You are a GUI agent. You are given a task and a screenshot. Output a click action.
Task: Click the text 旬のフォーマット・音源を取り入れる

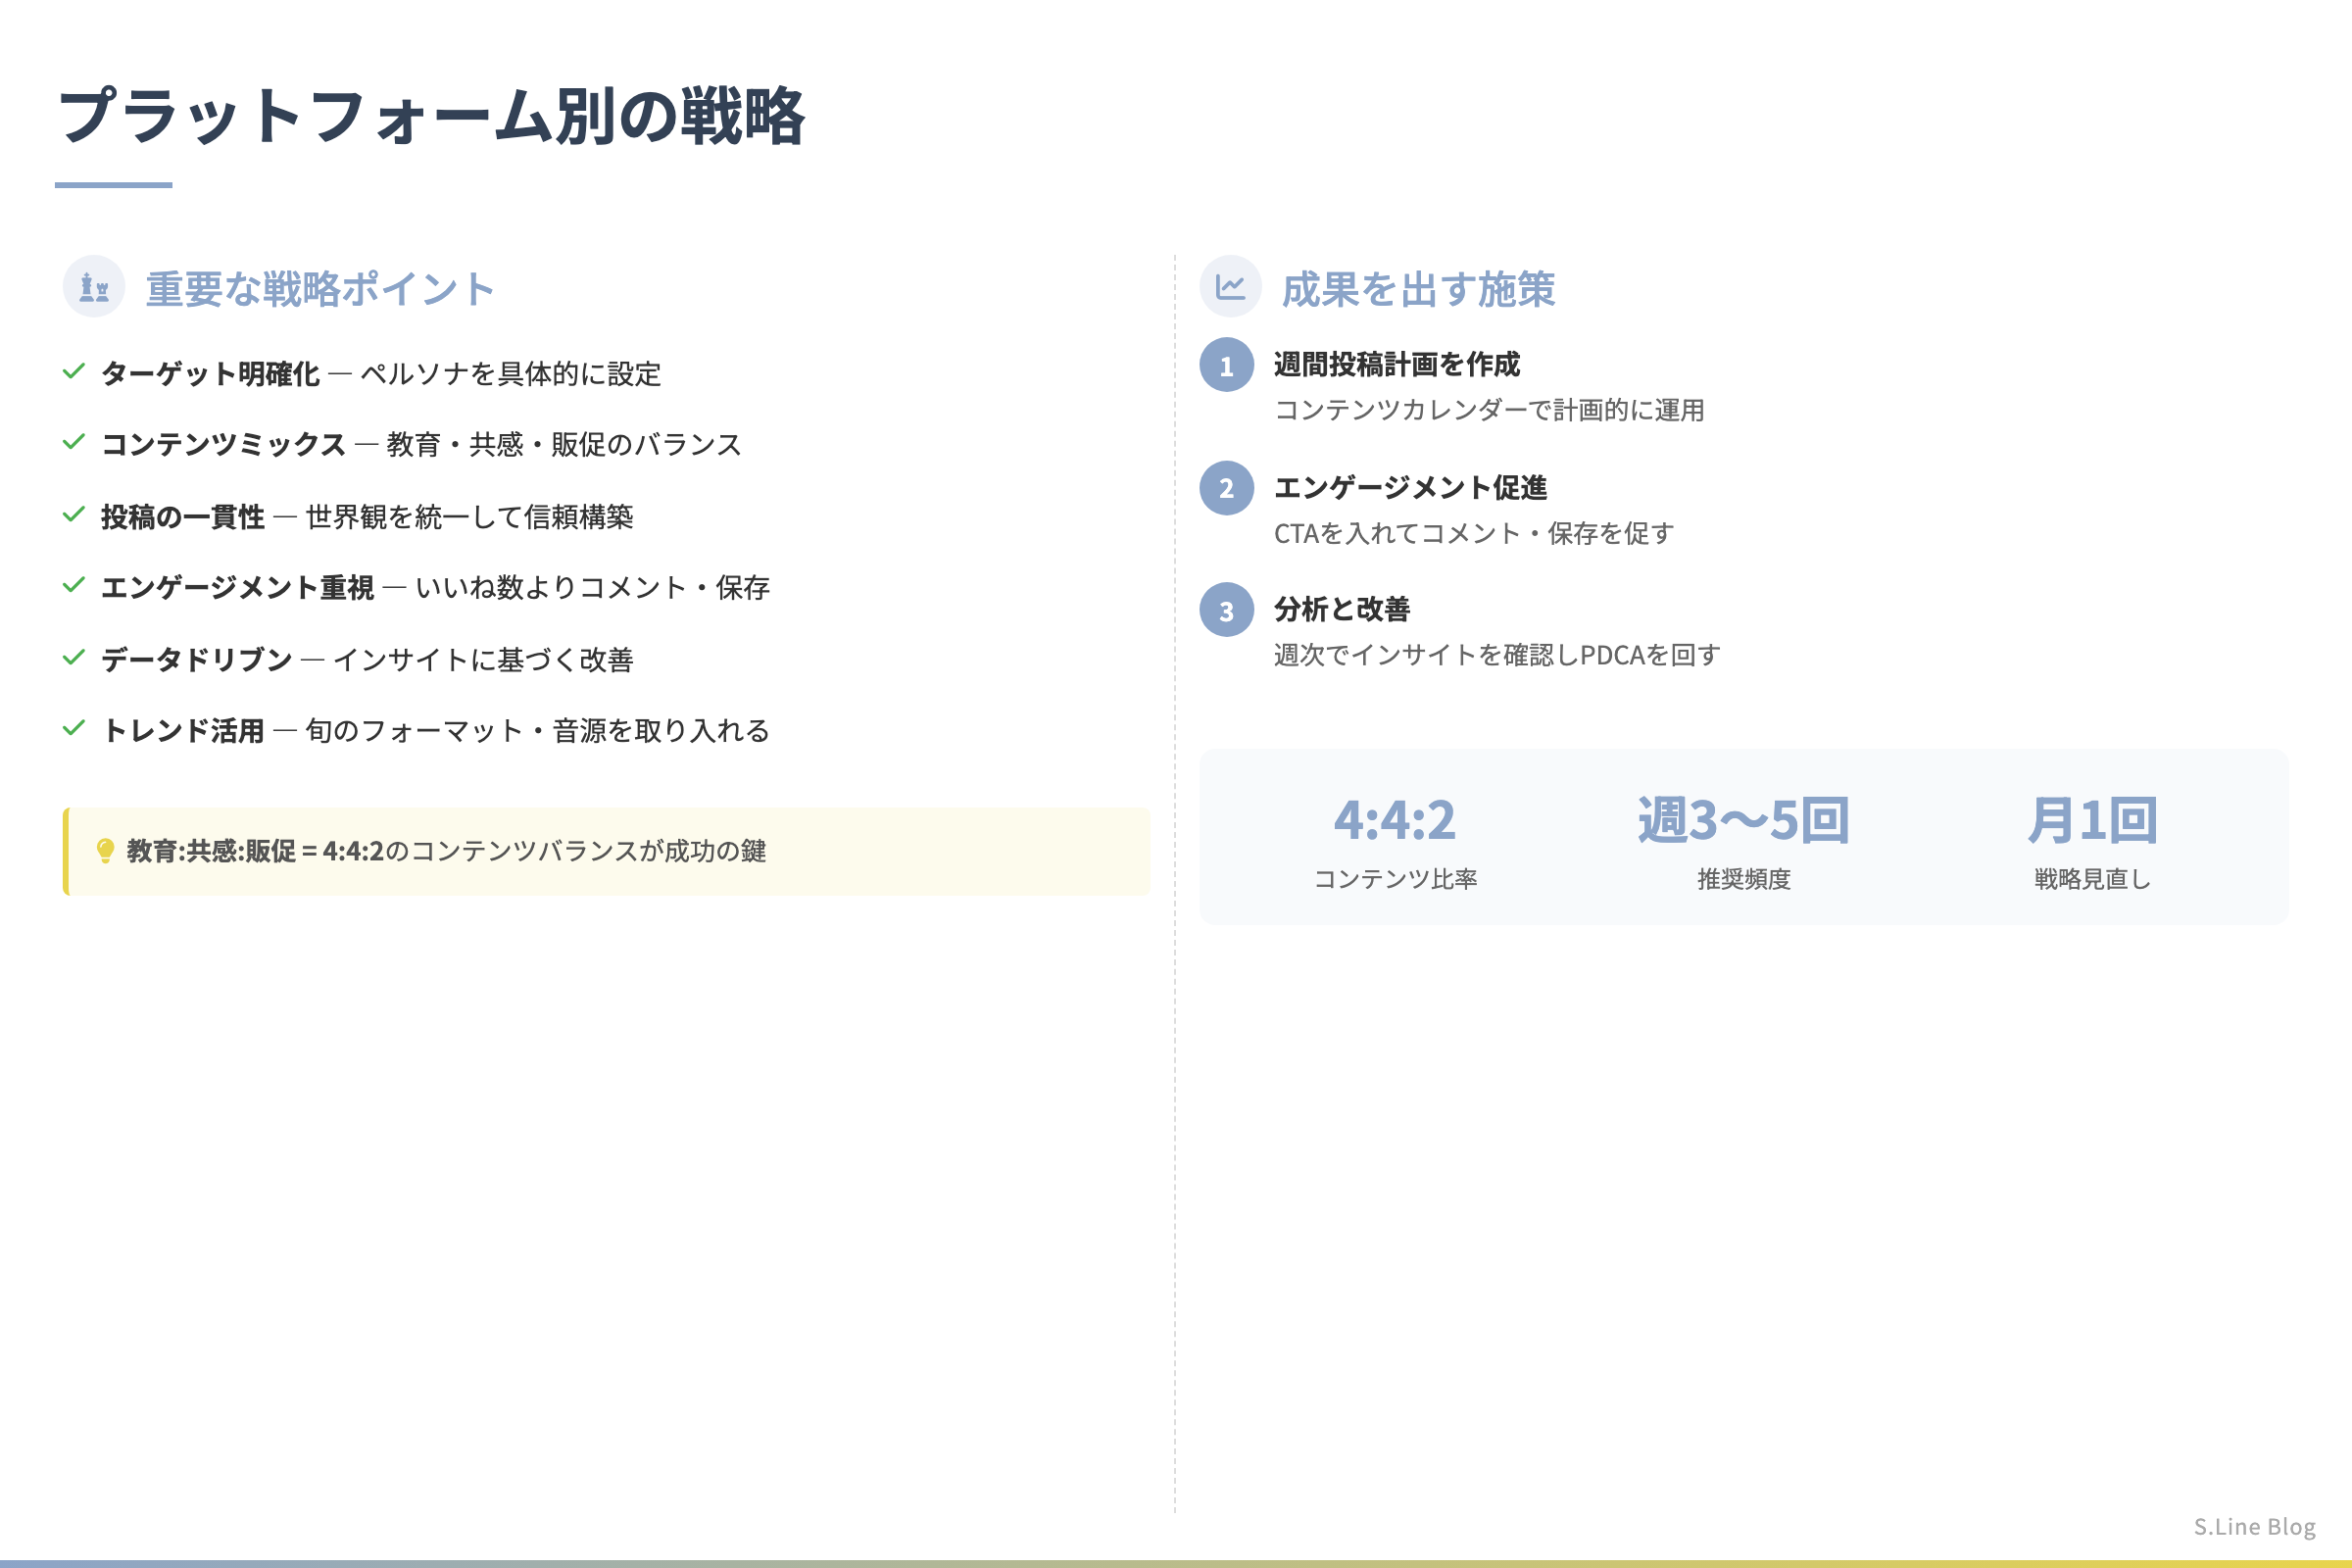538,731
